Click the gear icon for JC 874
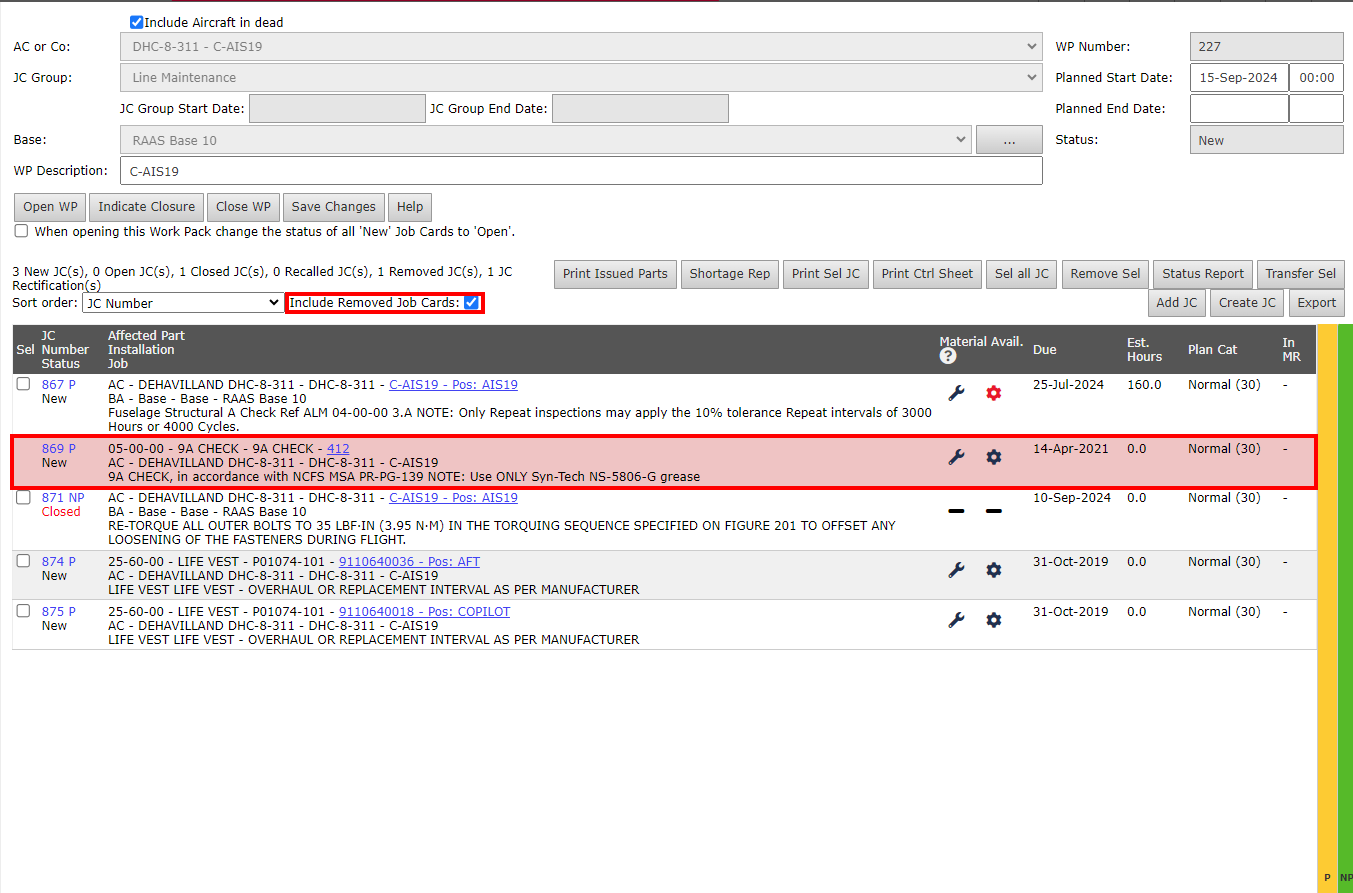This screenshot has width=1353, height=893. pyautogui.click(x=993, y=570)
